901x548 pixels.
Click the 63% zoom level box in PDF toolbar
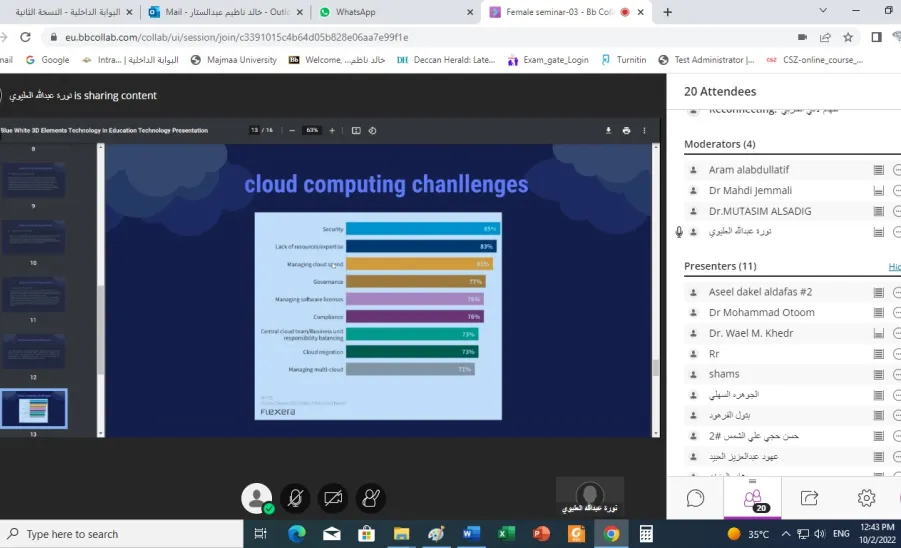(312, 130)
